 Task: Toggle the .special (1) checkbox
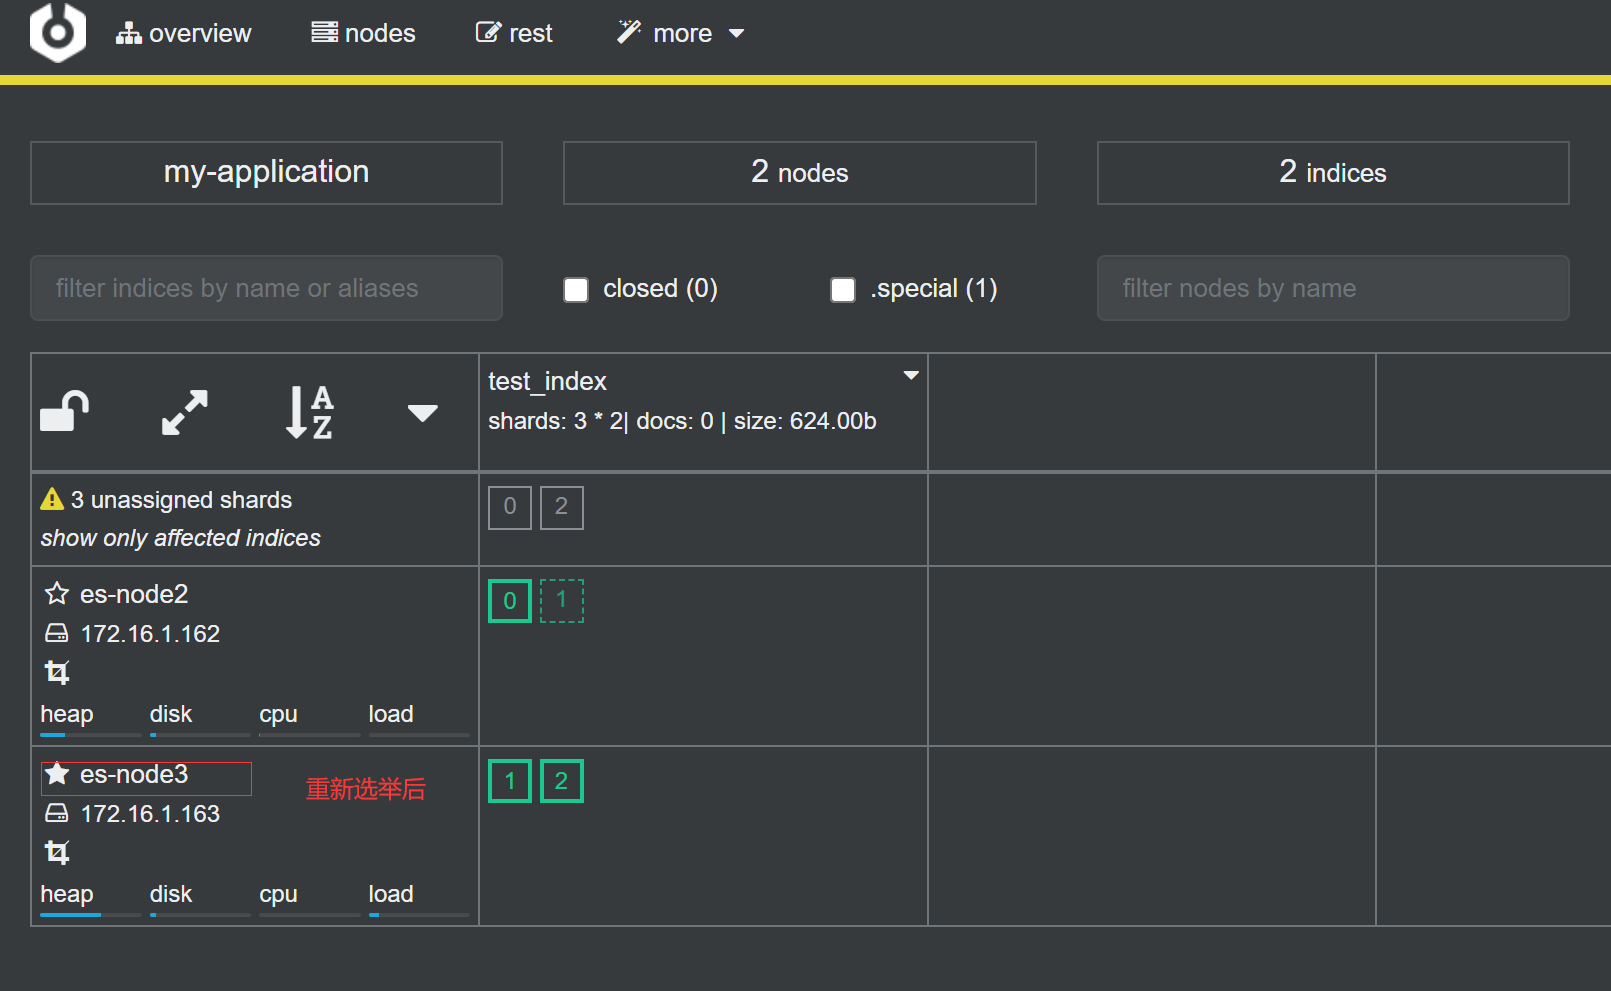point(843,290)
